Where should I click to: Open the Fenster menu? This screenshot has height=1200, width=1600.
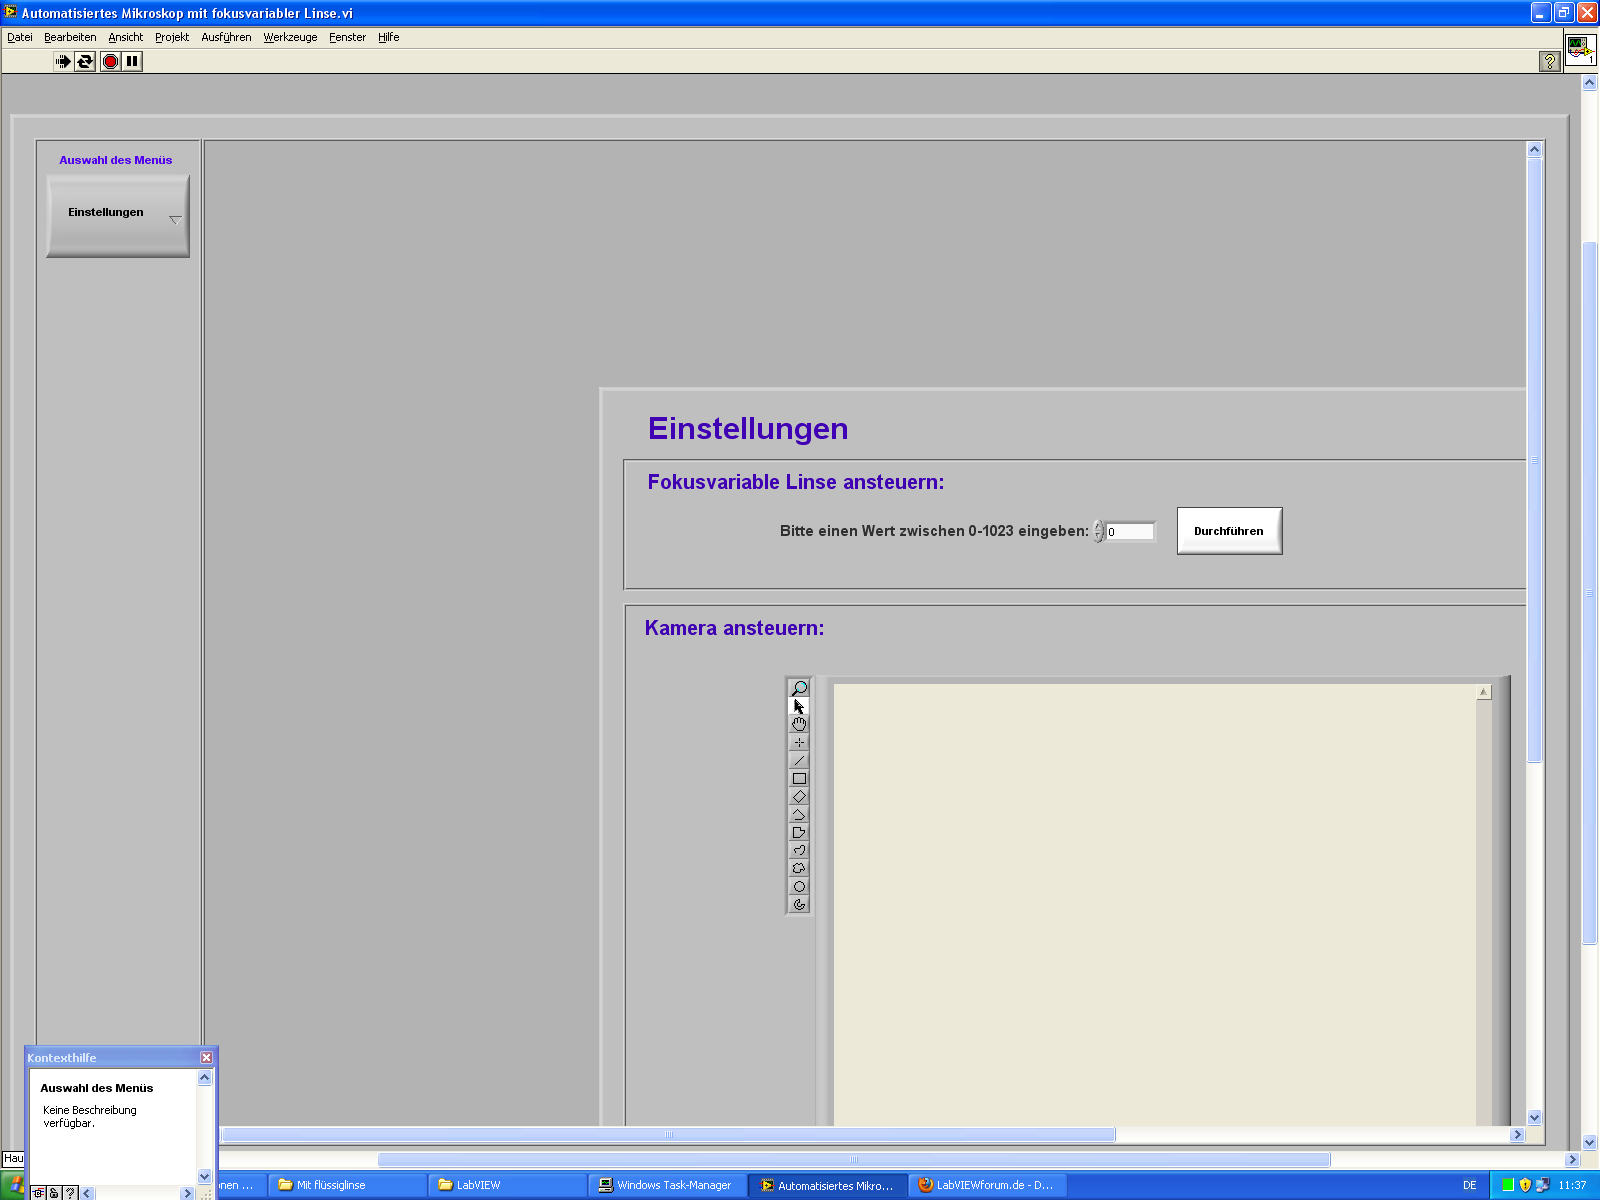click(x=348, y=37)
